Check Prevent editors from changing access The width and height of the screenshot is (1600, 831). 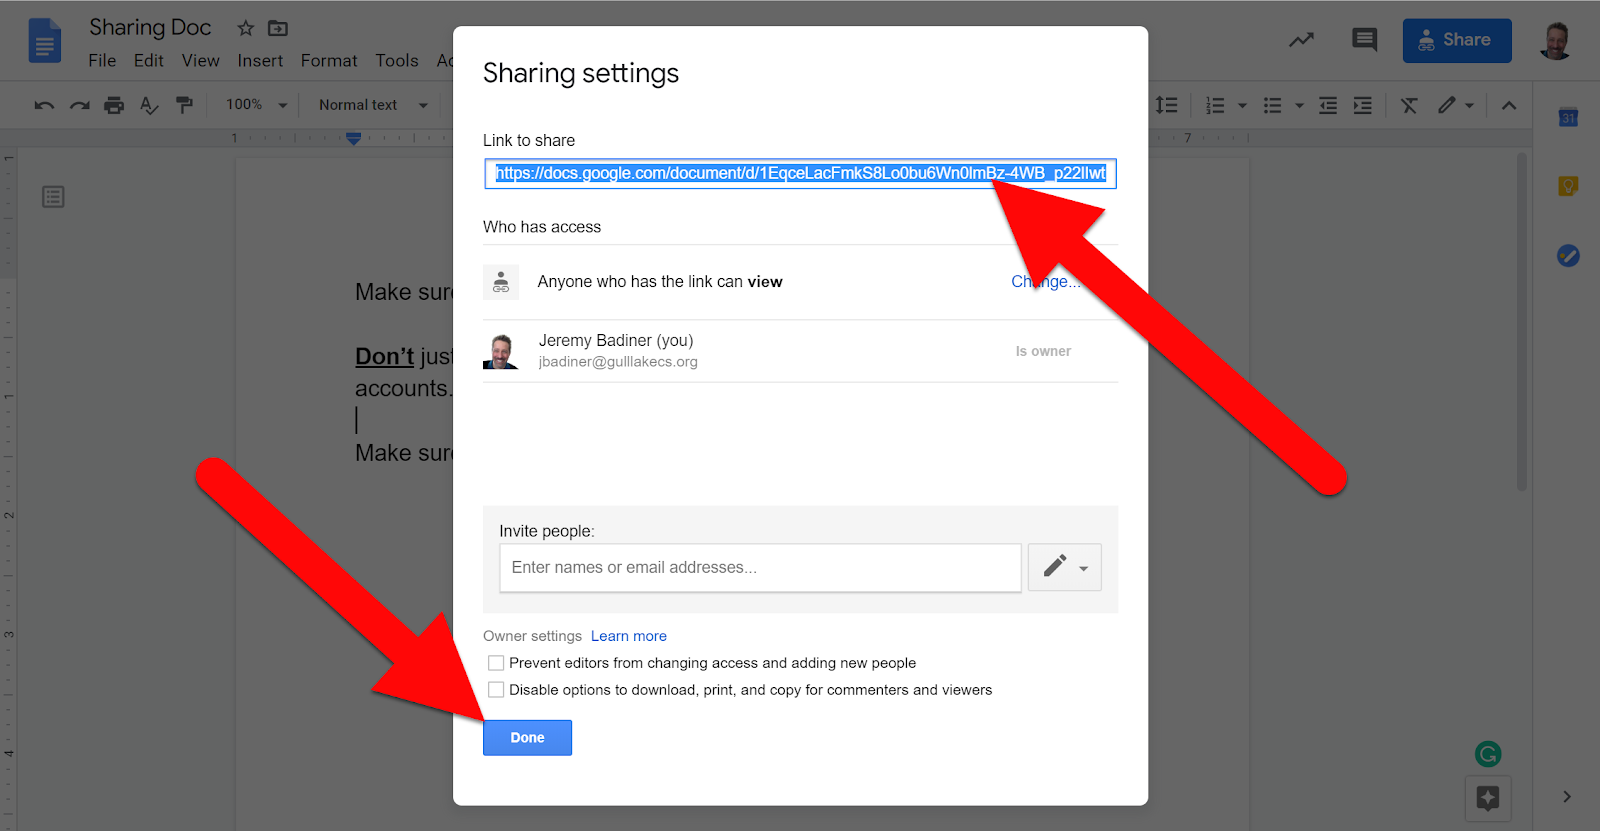point(496,663)
